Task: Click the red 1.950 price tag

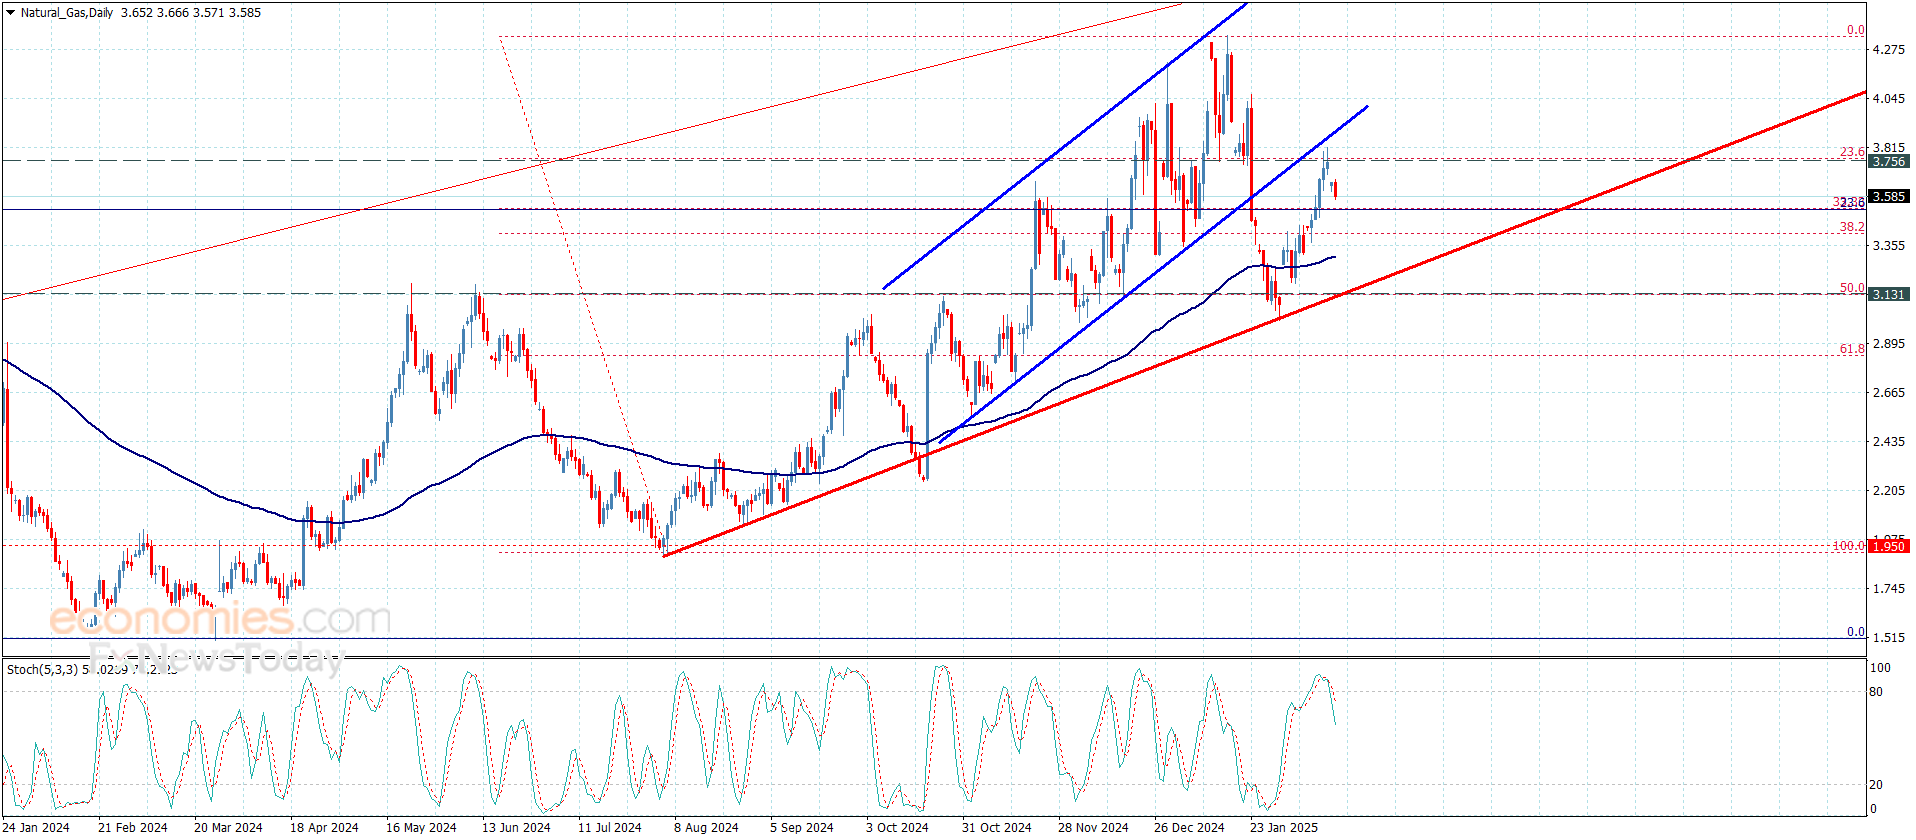Action: [x=1889, y=546]
